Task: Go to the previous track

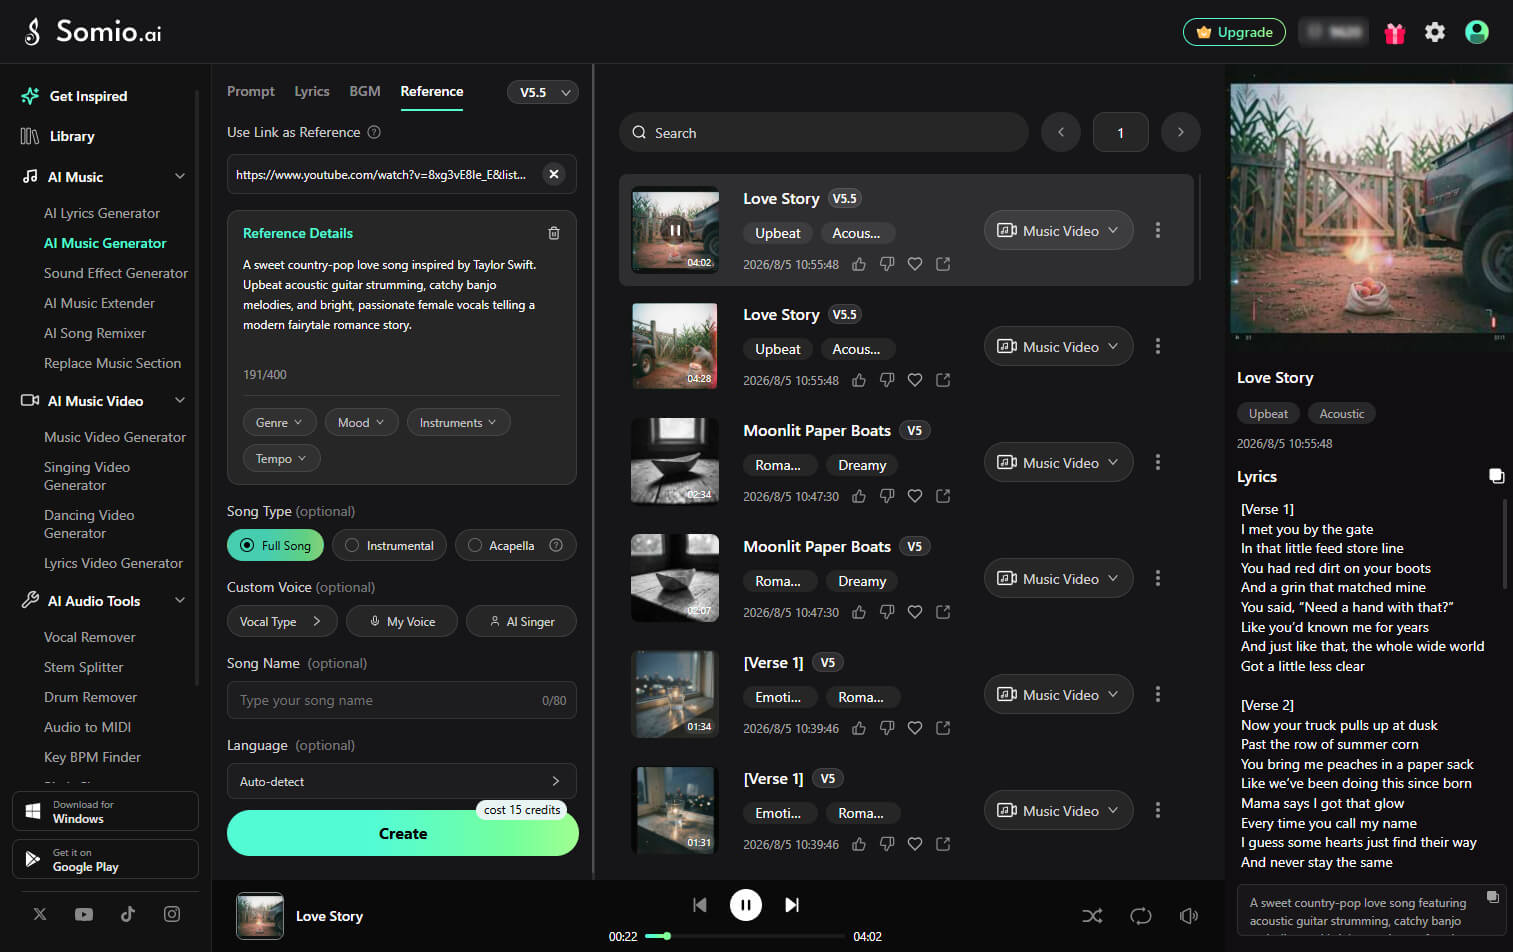Action: [x=700, y=905]
